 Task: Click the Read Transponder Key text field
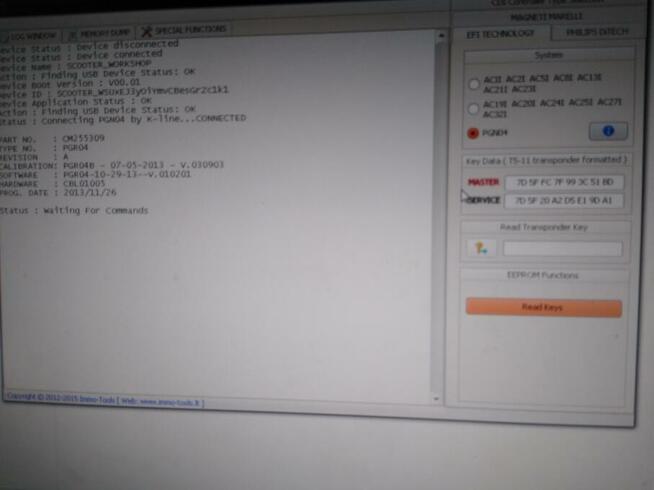point(562,249)
